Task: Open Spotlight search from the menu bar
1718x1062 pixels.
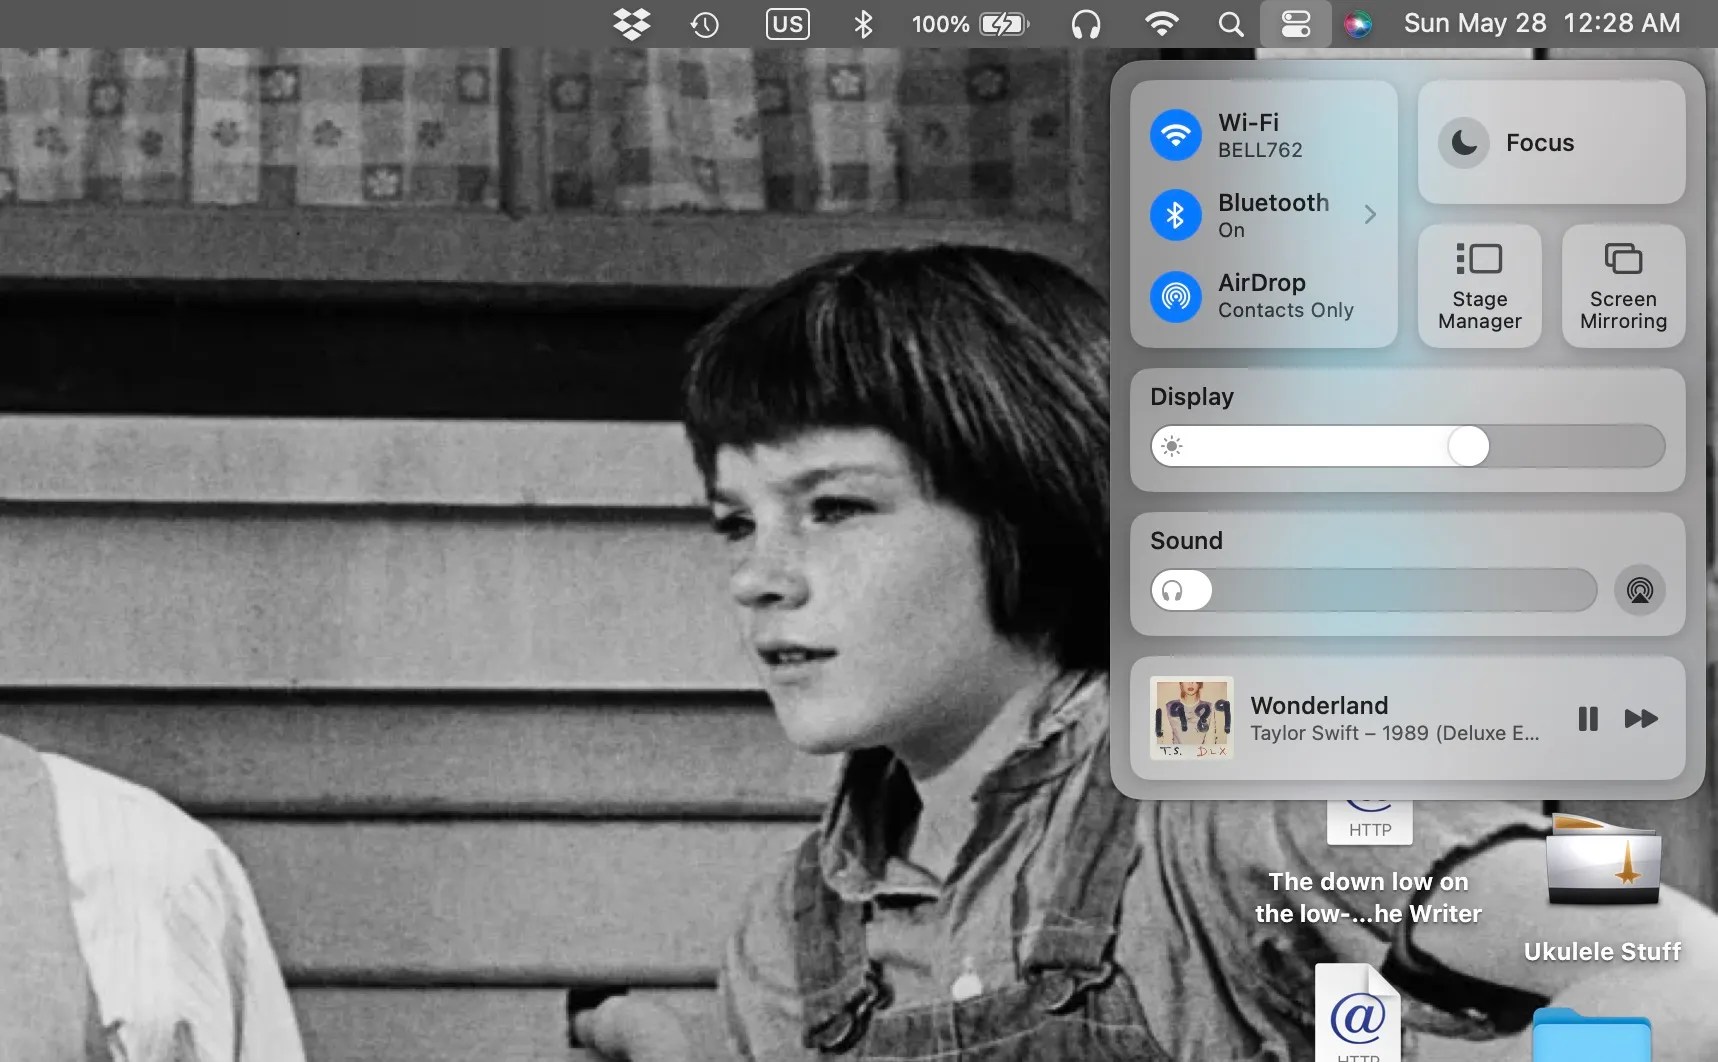Action: (x=1229, y=24)
